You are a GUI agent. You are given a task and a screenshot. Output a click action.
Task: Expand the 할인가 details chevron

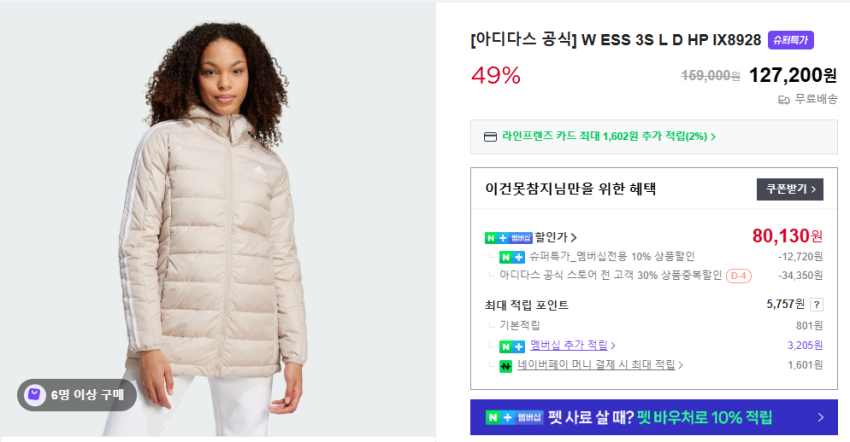click(574, 238)
